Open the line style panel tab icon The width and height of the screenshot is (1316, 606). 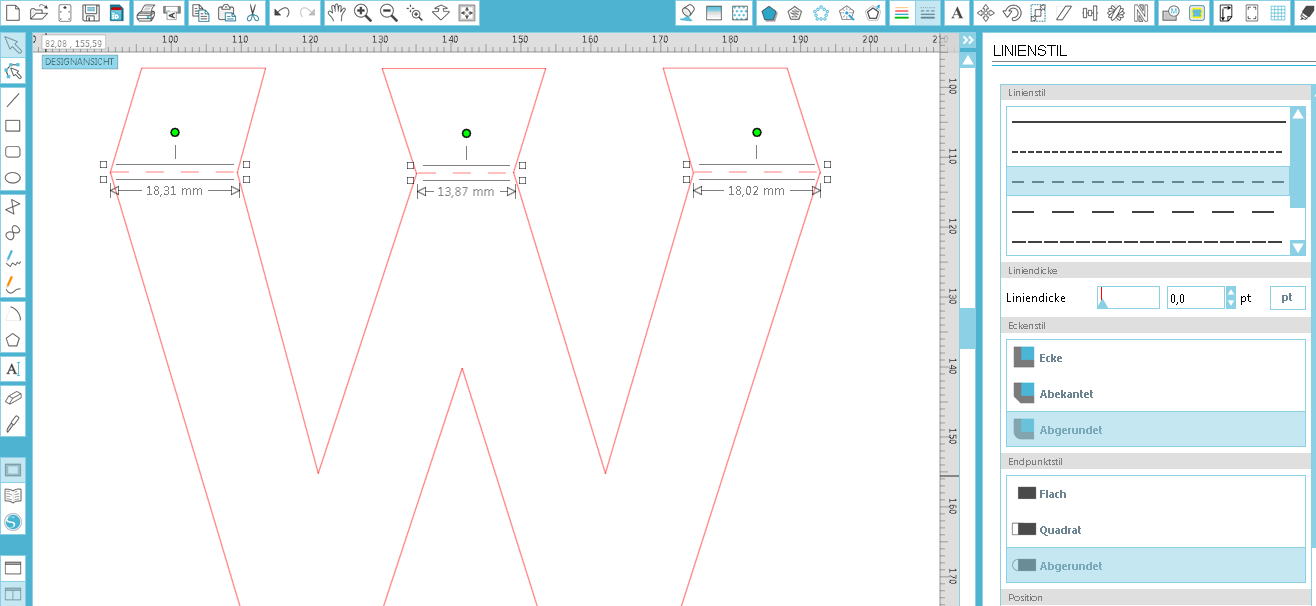pyautogui.click(x=927, y=13)
